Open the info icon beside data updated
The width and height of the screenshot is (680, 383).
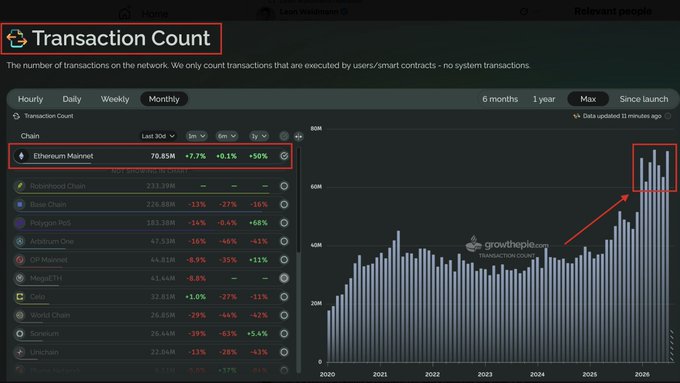[x=668, y=116]
